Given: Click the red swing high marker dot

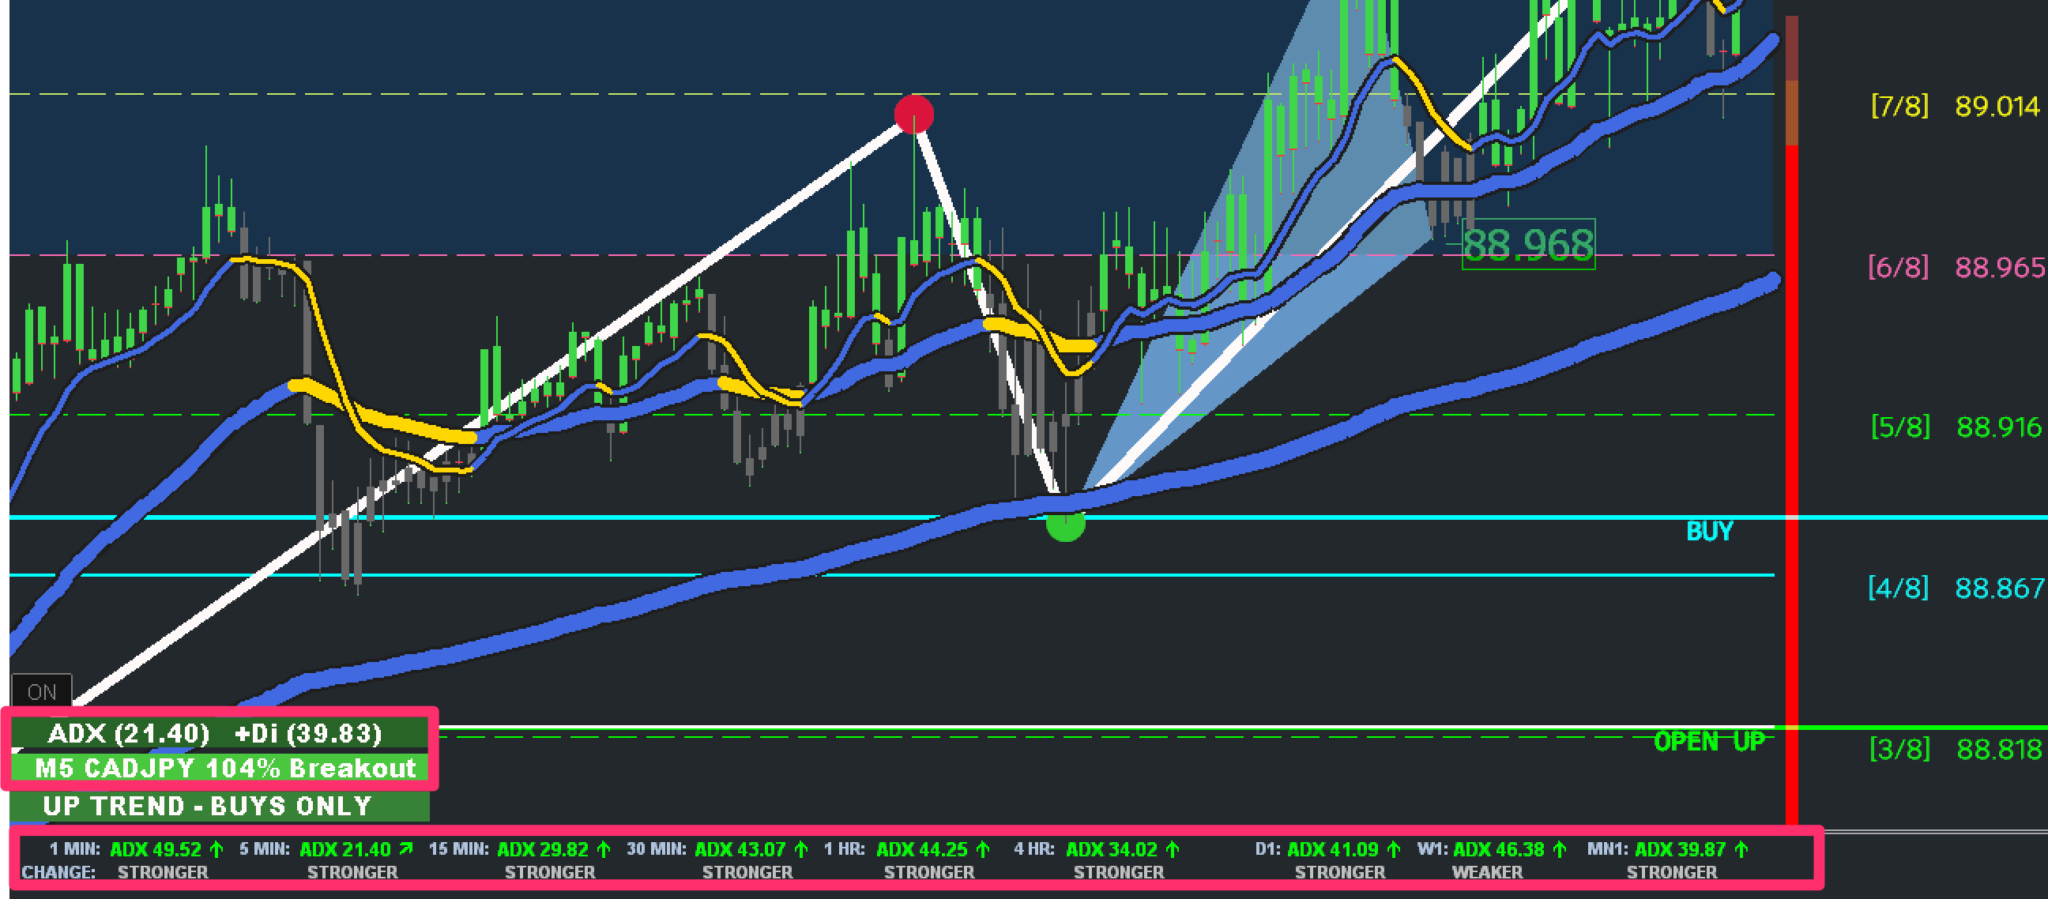Looking at the screenshot, I should pyautogui.click(x=914, y=115).
